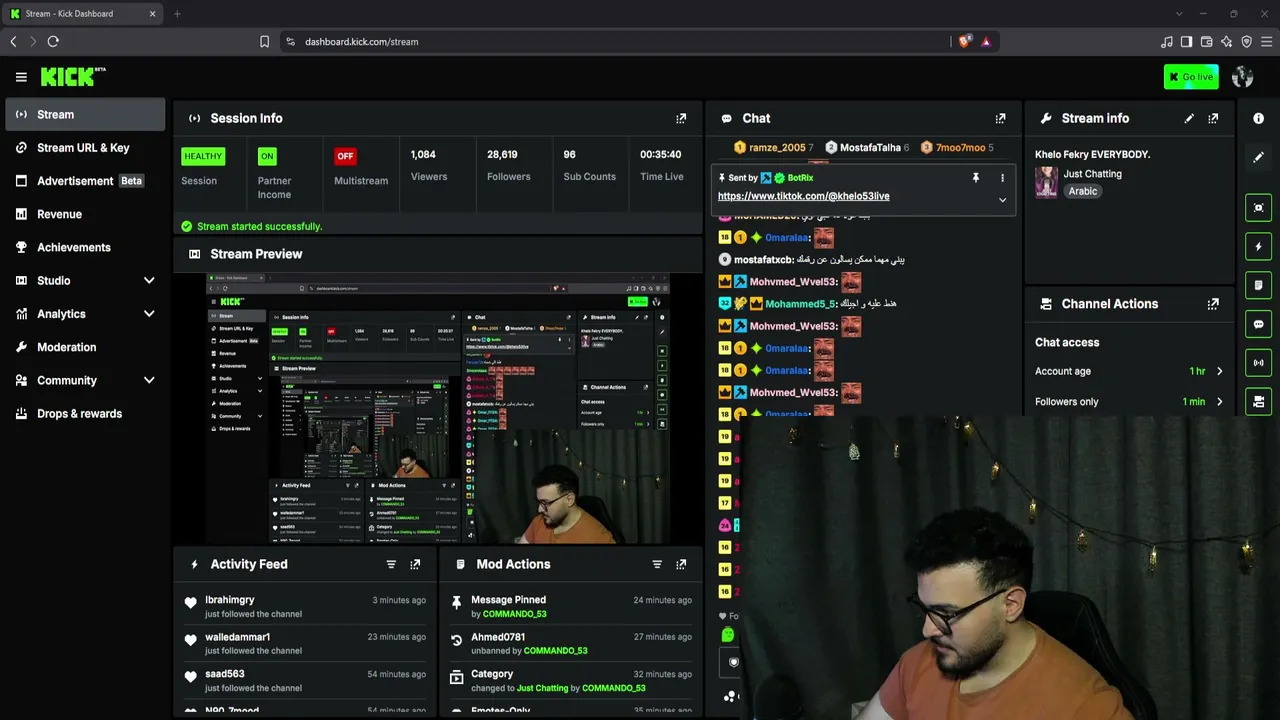The height and width of the screenshot is (720, 1280).
Task: Click the Brave Shields icon
Action: [964, 42]
